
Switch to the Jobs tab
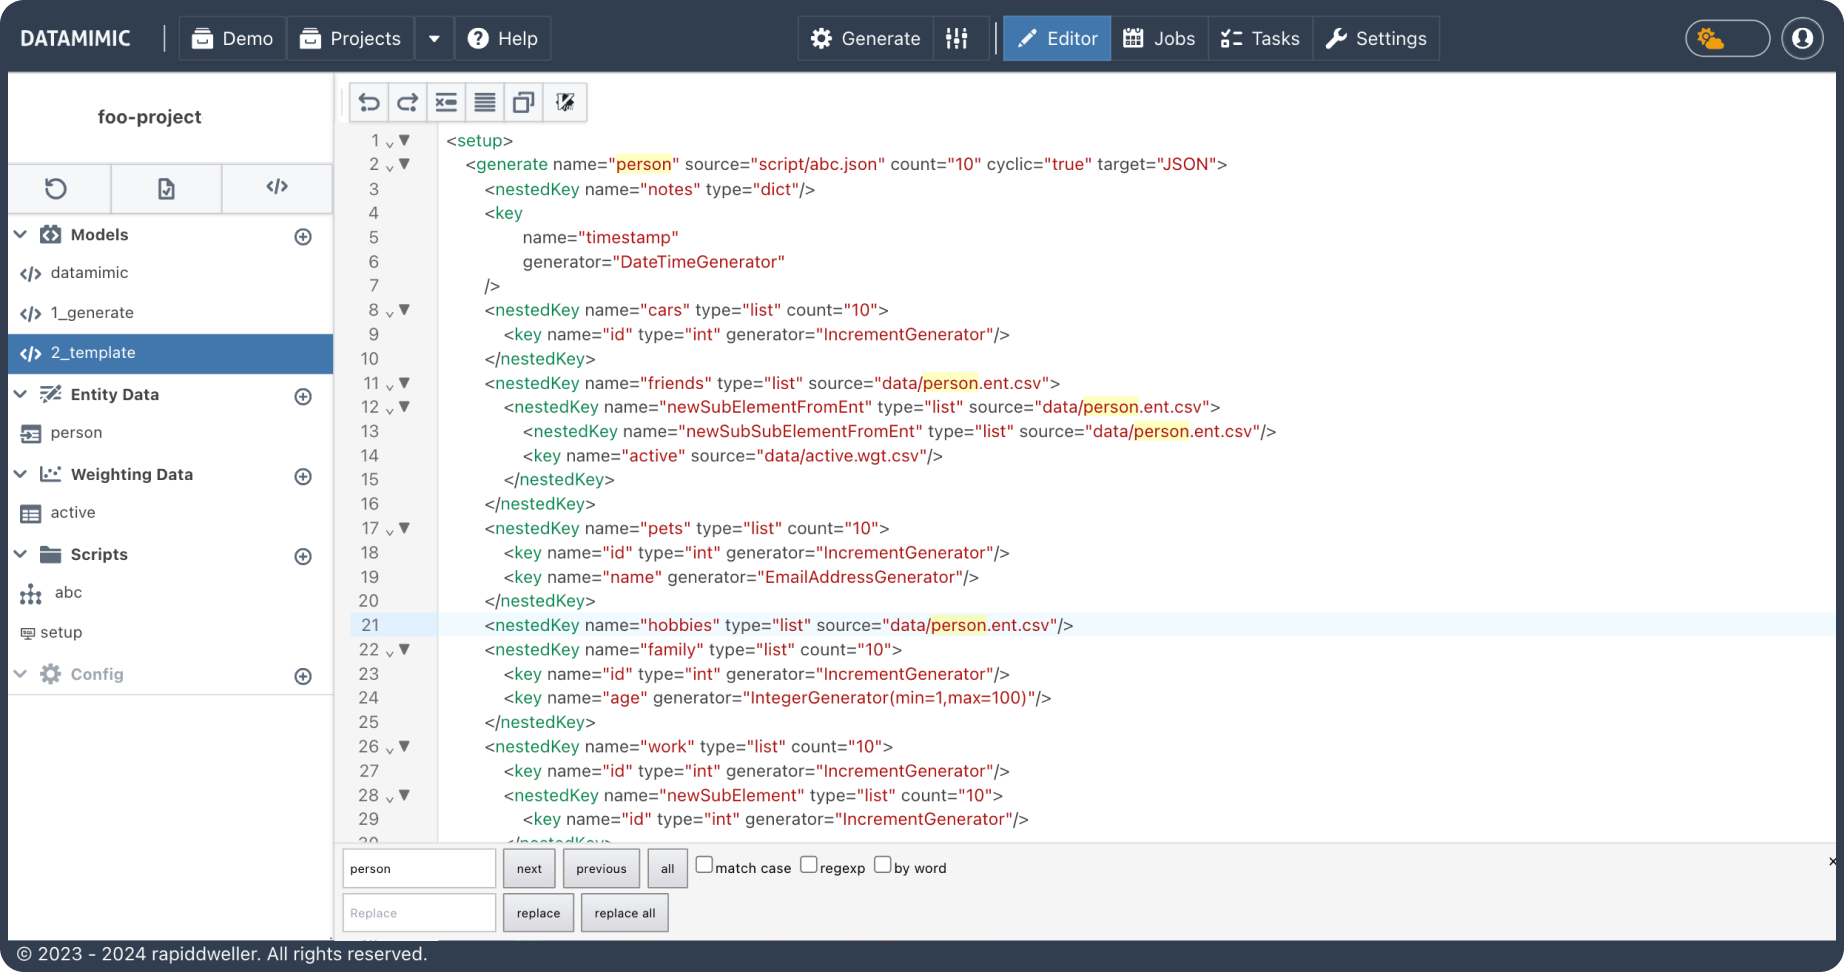click(1159, 39)
